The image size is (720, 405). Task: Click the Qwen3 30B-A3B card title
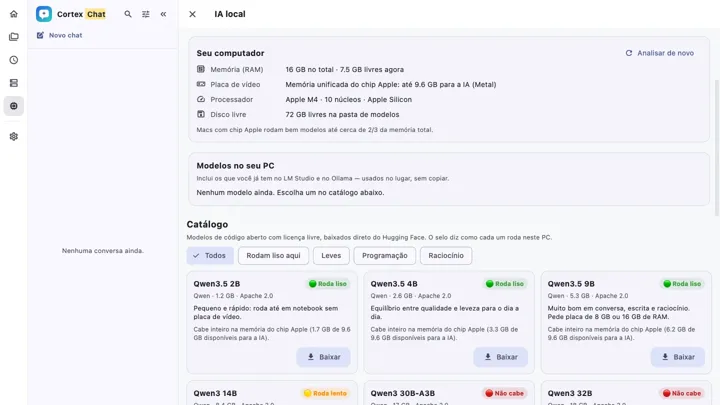403,394
